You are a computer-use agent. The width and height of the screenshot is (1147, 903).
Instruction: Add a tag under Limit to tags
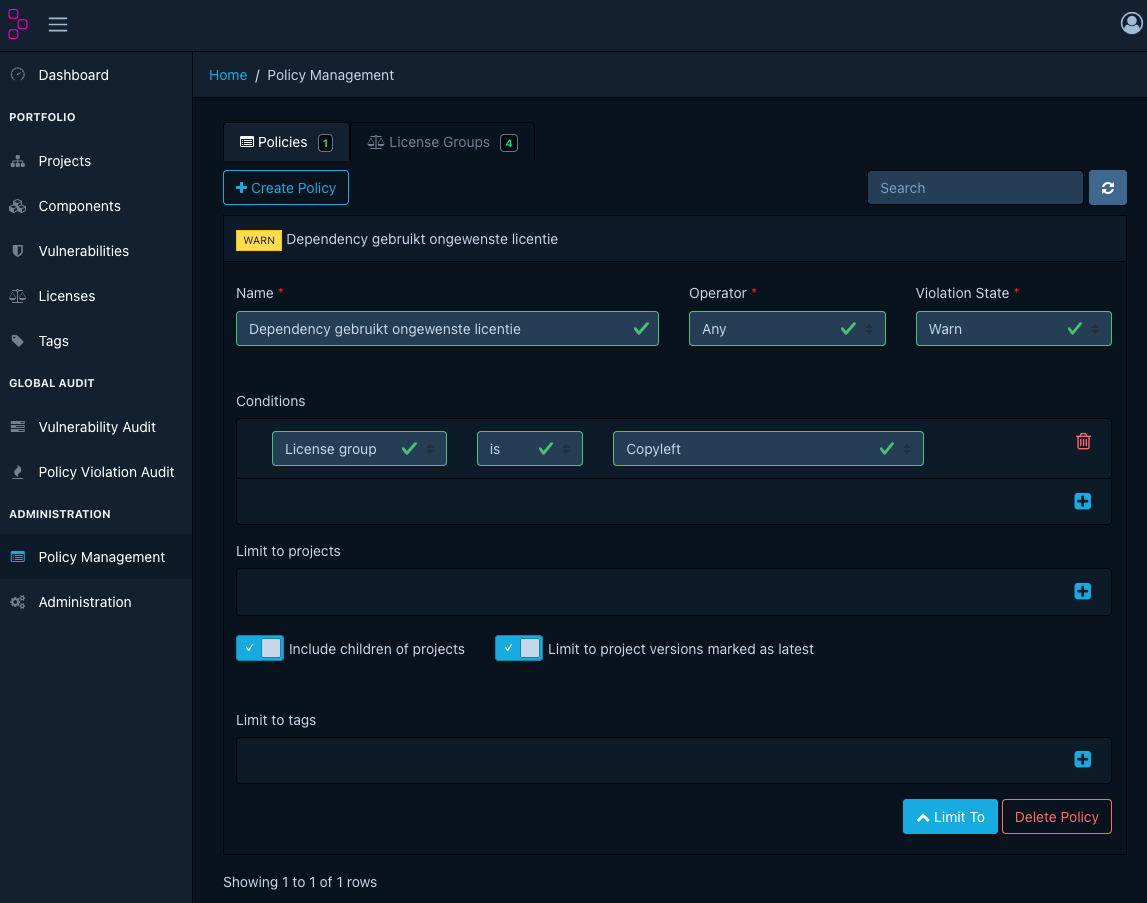point(1083,760)
